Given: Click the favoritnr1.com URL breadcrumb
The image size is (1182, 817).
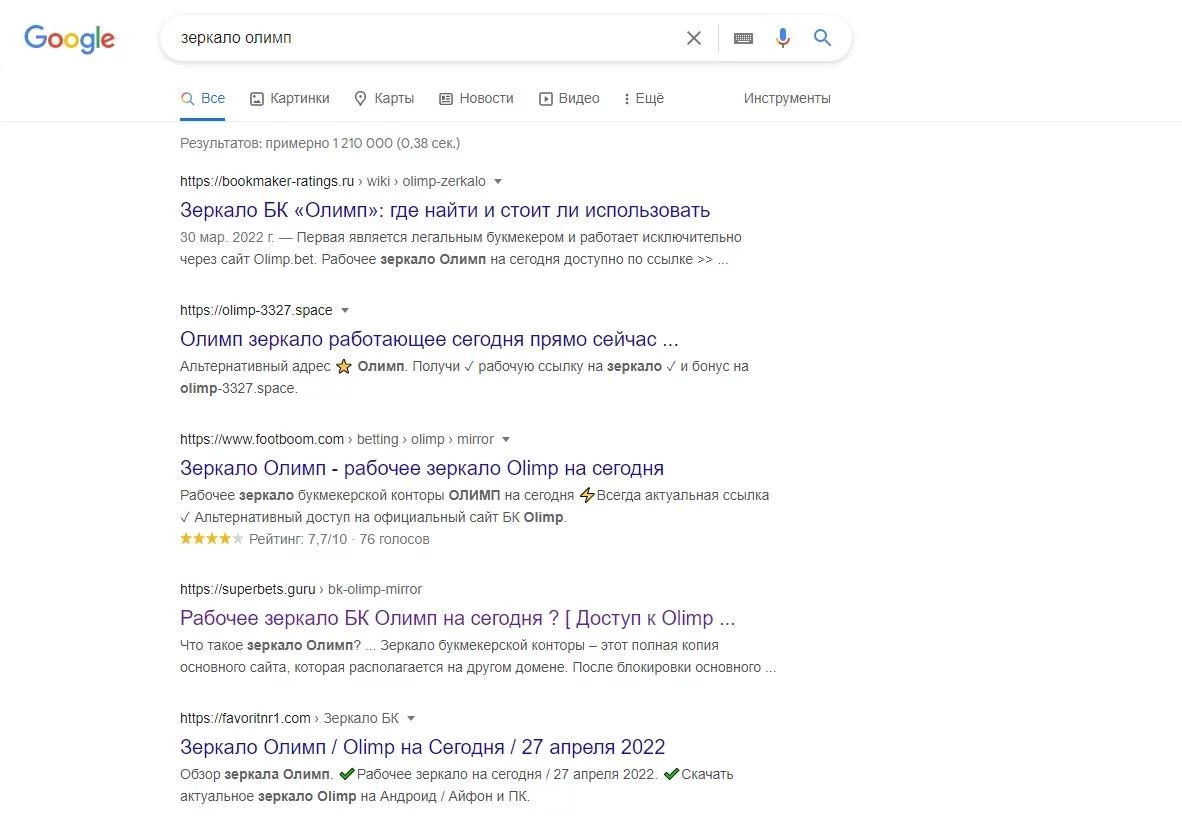Looking at the screenshot, I should [x=289, y=719].
